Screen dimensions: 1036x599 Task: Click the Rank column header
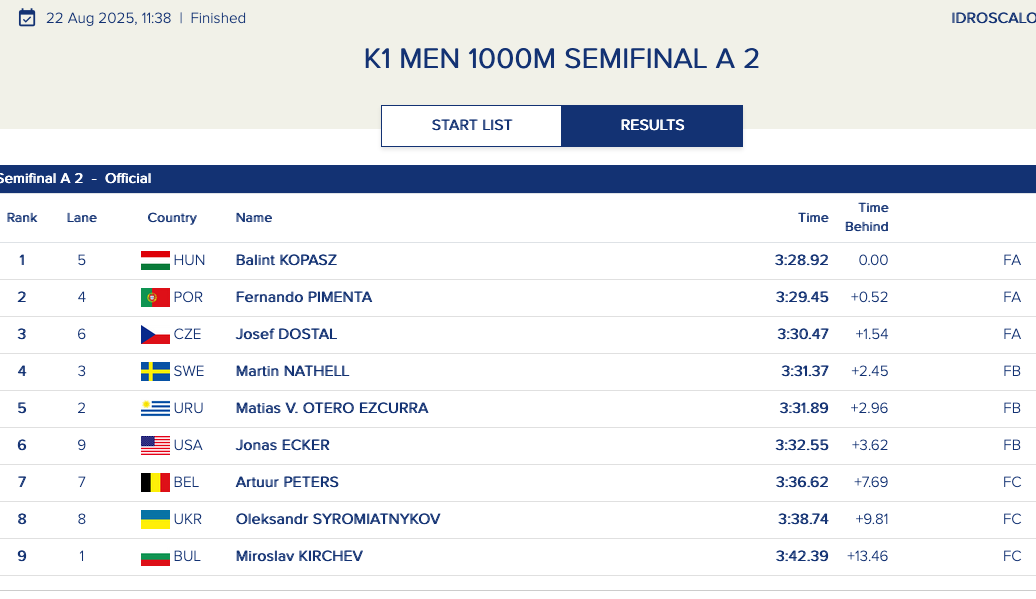tap(22, 217)
